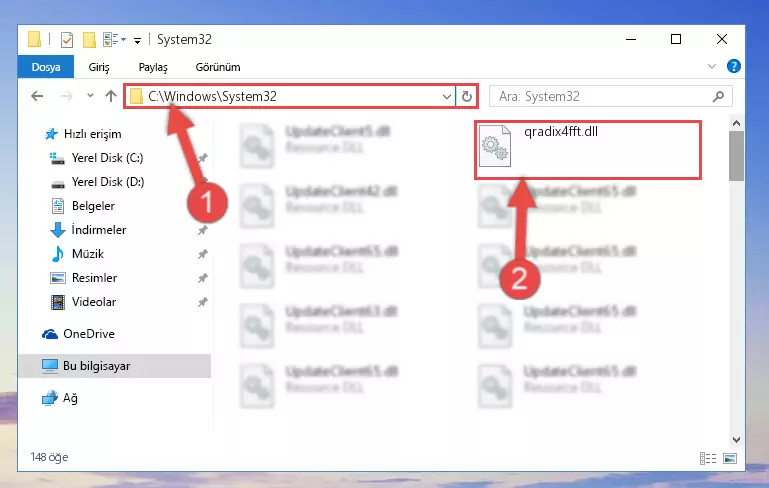This screenshot has height=488, width=769.
Task: Open the Help question mark icon
Action: click(x=734, y=66)
